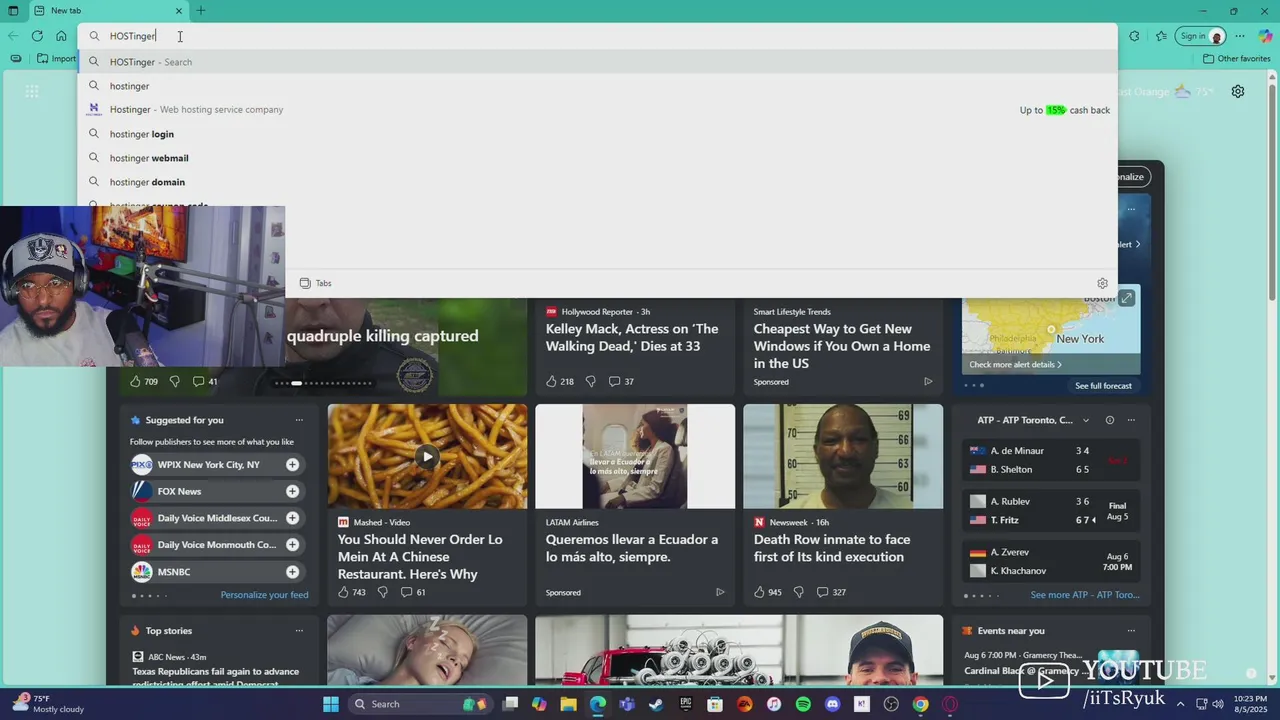The height and width of the screenshot is (720, 1280).
Task: Open File Explorer from the taskbar
Action: click(568, 704)
